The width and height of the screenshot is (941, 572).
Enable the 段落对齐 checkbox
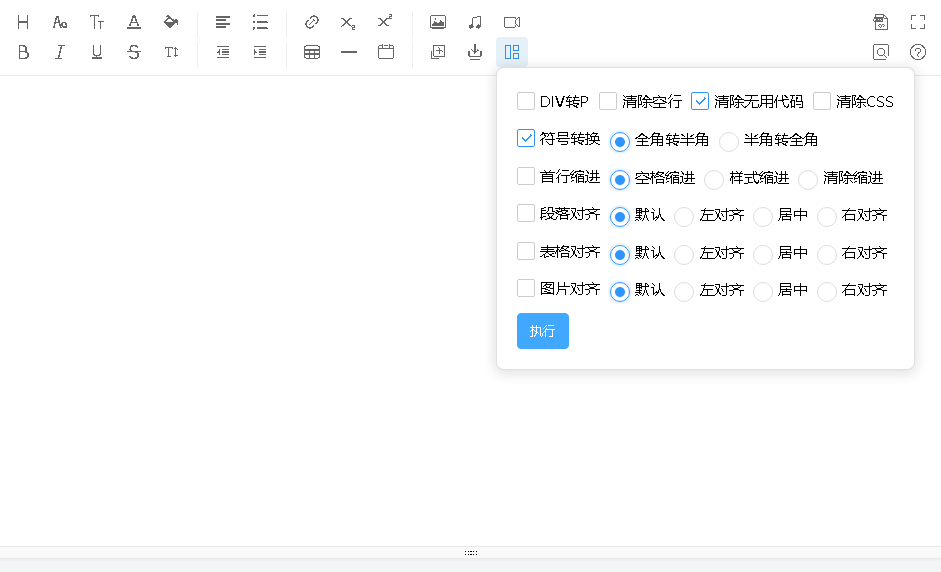point(526,213)
